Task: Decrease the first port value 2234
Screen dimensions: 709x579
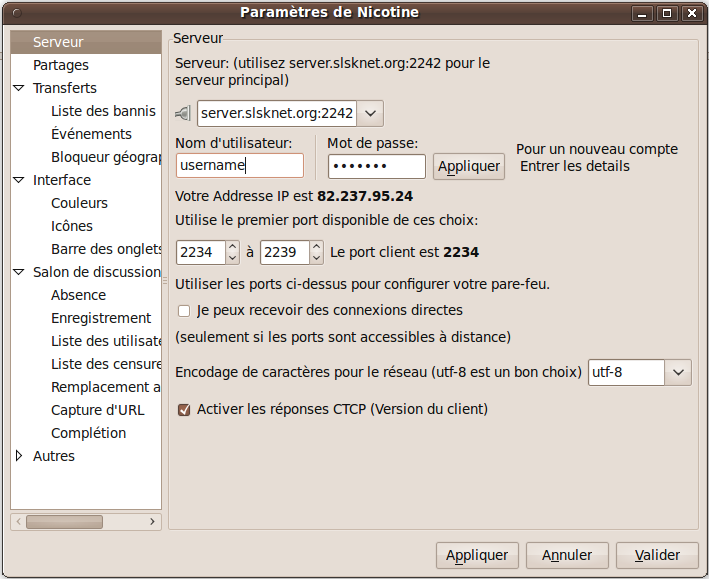Action: pos(232,258)
